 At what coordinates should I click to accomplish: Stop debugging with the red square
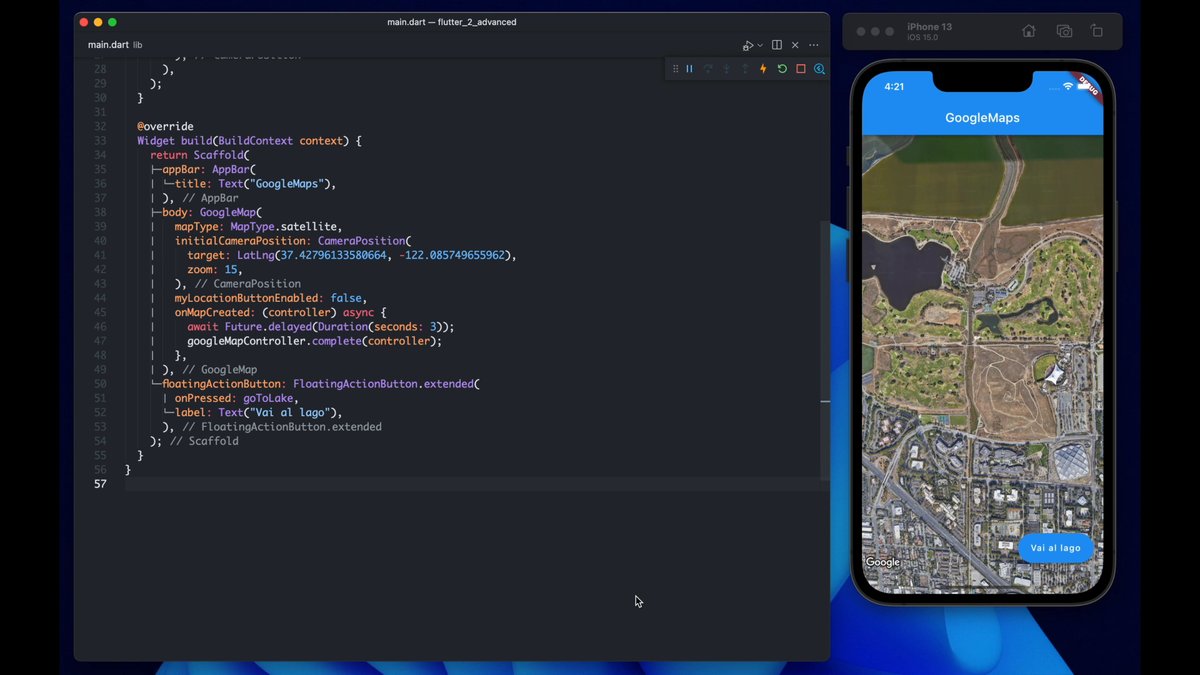[800, 69]
